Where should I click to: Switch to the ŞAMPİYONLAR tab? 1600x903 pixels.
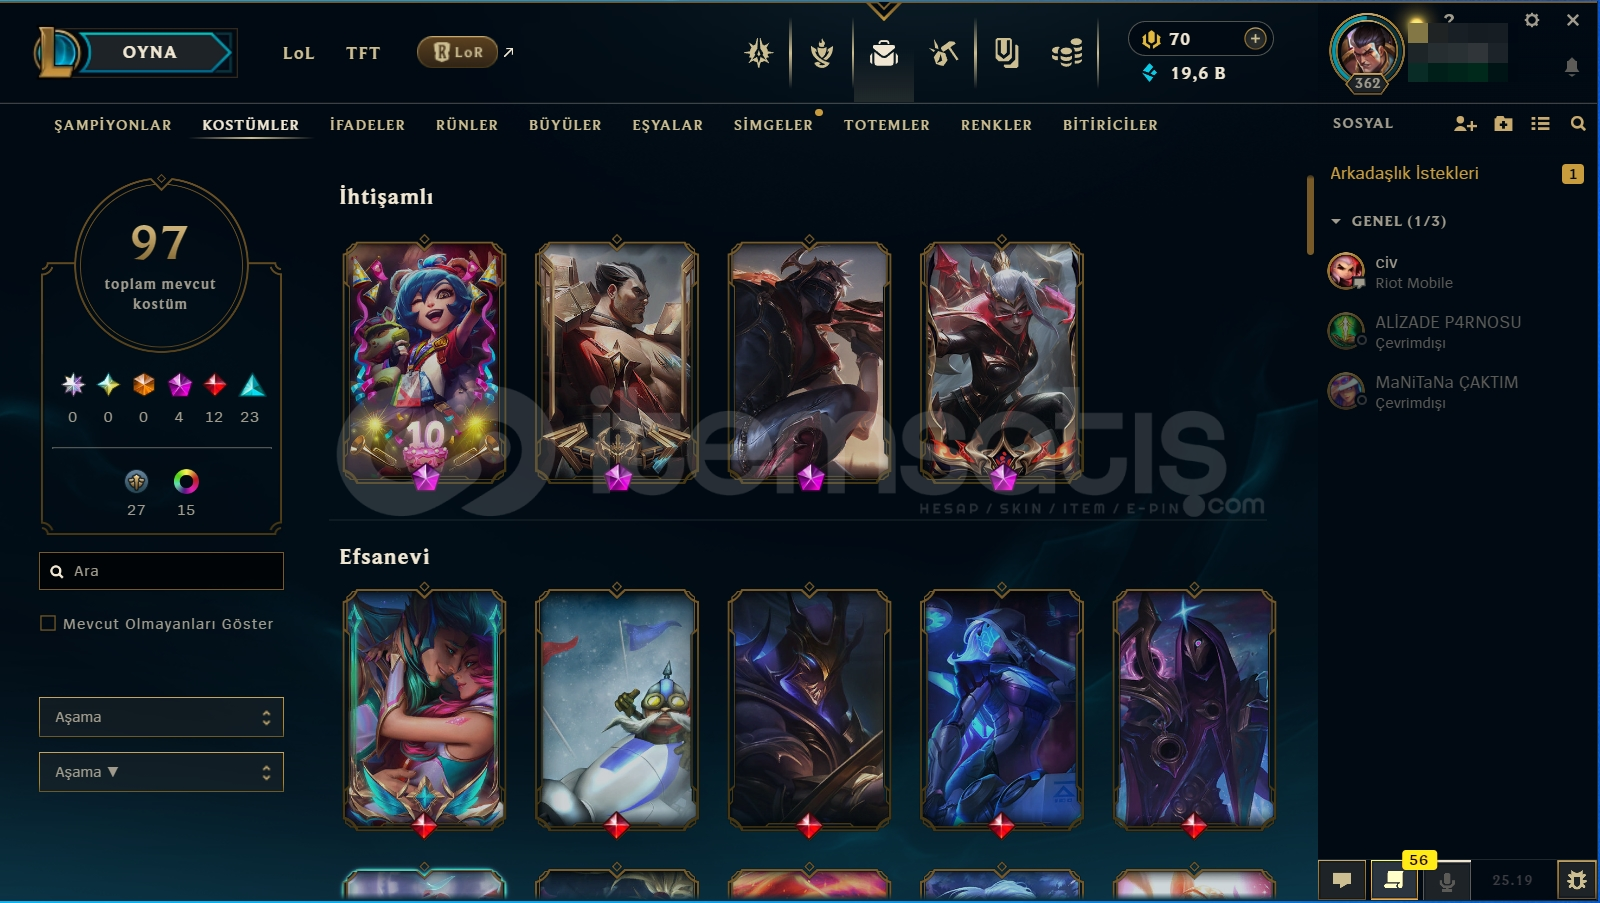point(113,125)
